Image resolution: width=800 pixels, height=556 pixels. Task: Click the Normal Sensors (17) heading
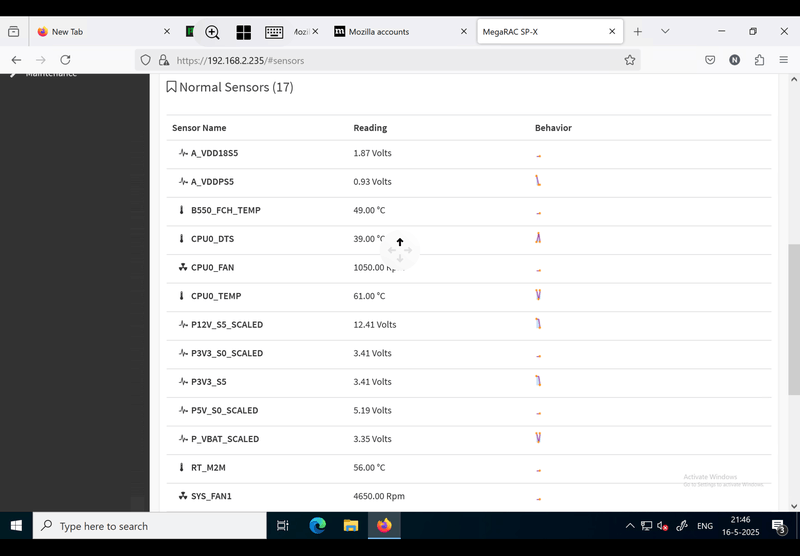236,87
